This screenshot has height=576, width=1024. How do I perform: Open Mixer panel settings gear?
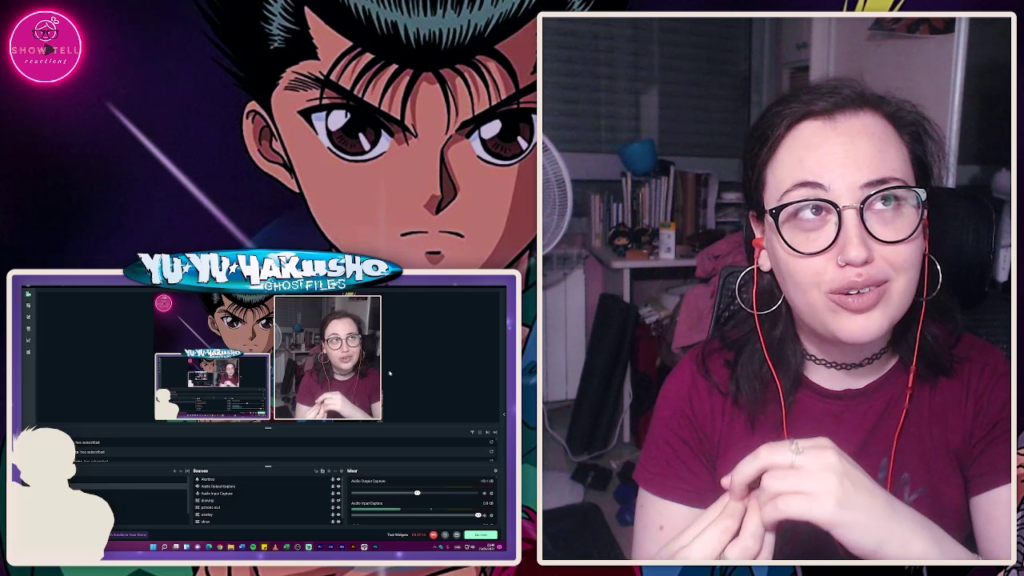(494, 470)
